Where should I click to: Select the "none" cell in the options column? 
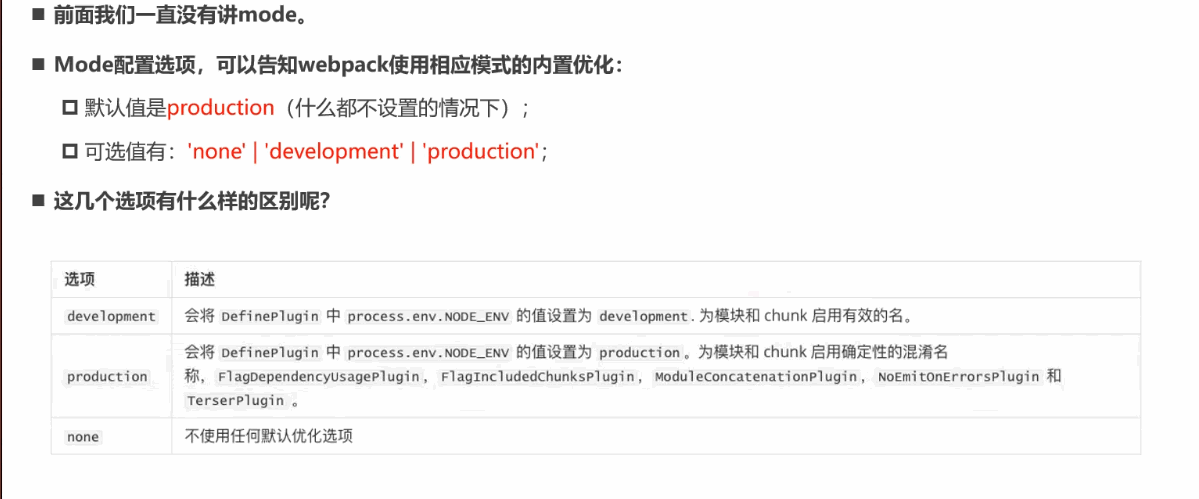tap(83, 437)
